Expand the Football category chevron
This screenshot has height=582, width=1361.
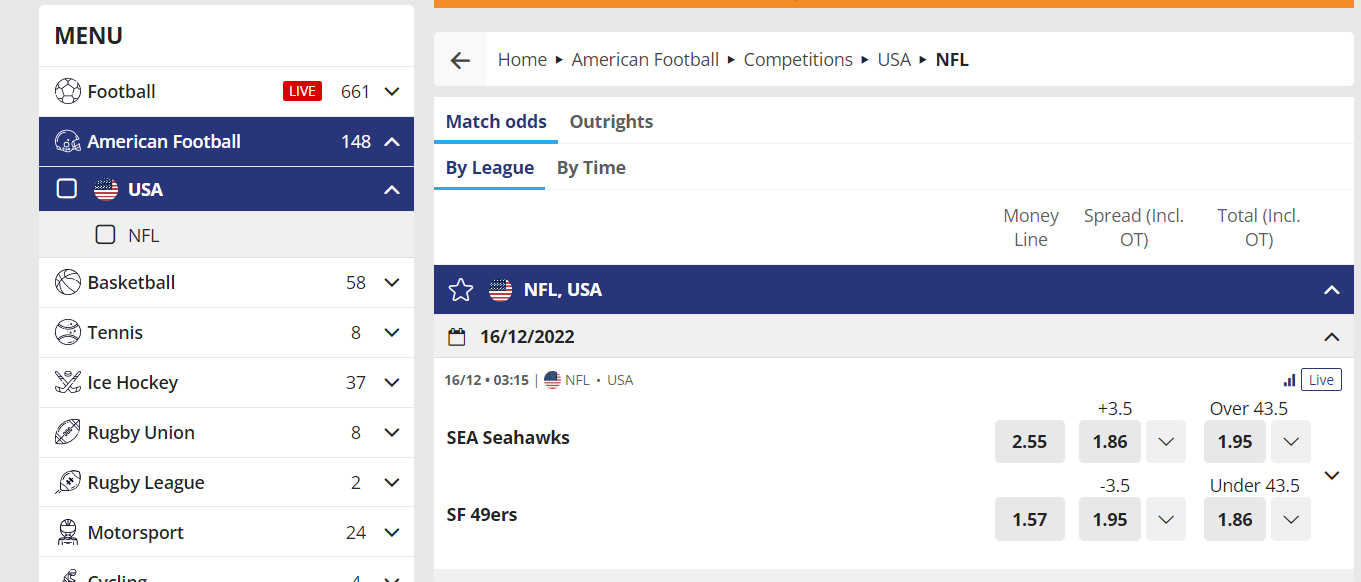[x=392, y=92]
